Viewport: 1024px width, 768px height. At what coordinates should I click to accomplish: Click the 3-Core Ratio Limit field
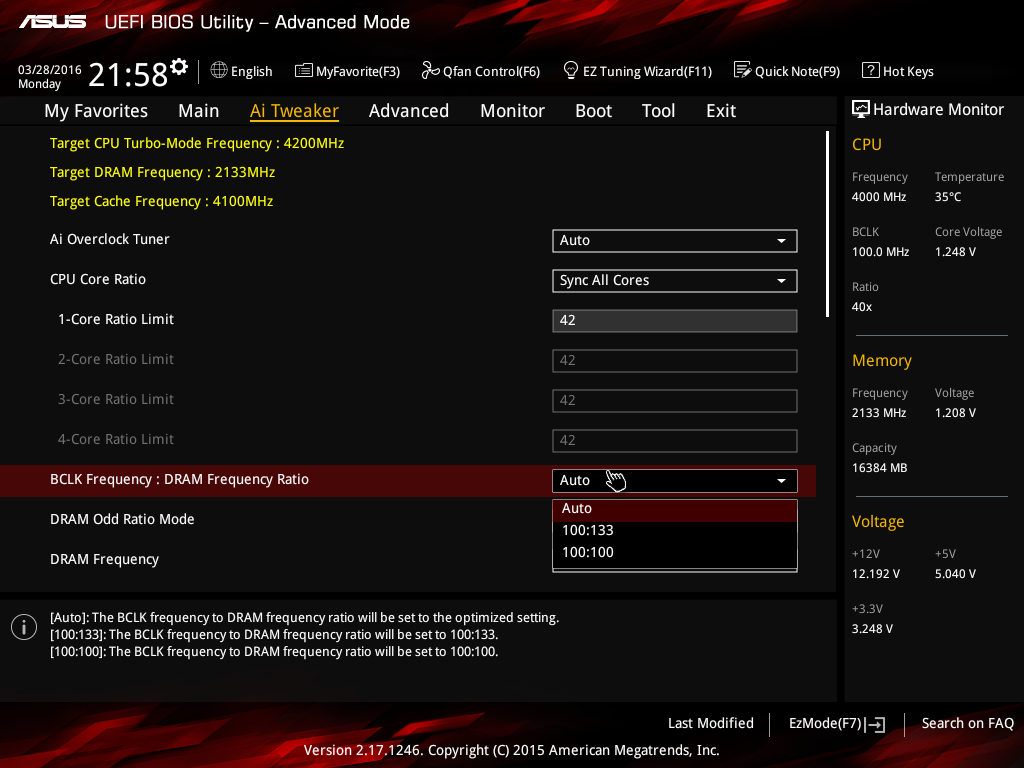(x=675, y=400)
